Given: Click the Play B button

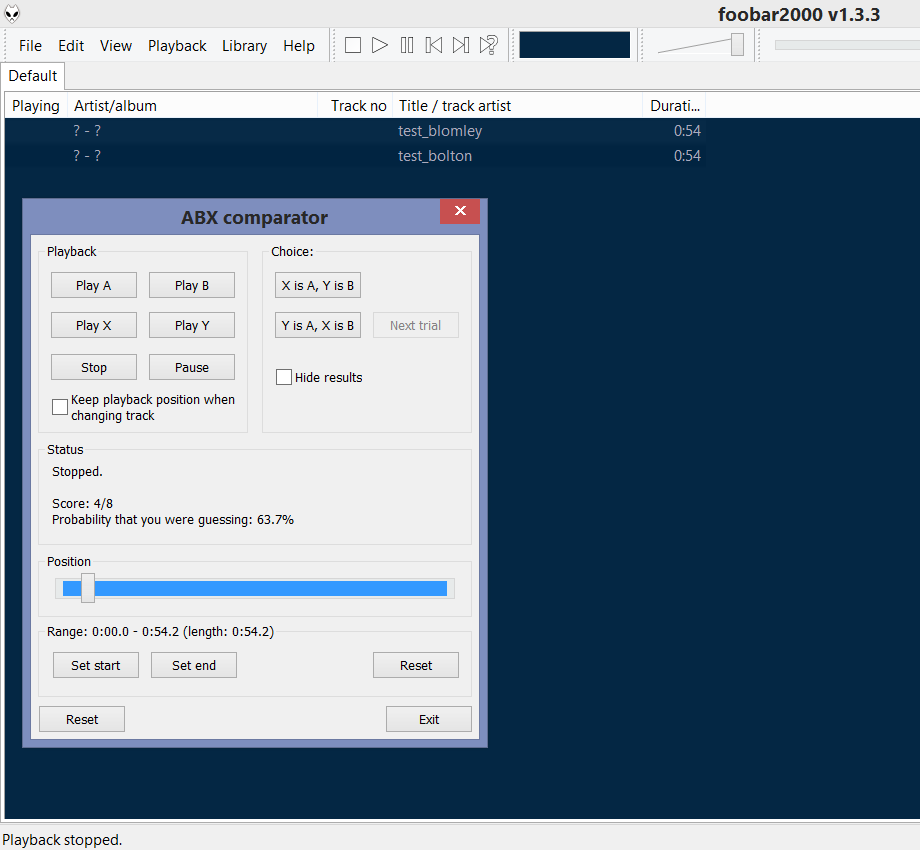Looking at the screenshot, I should point(192,285).
